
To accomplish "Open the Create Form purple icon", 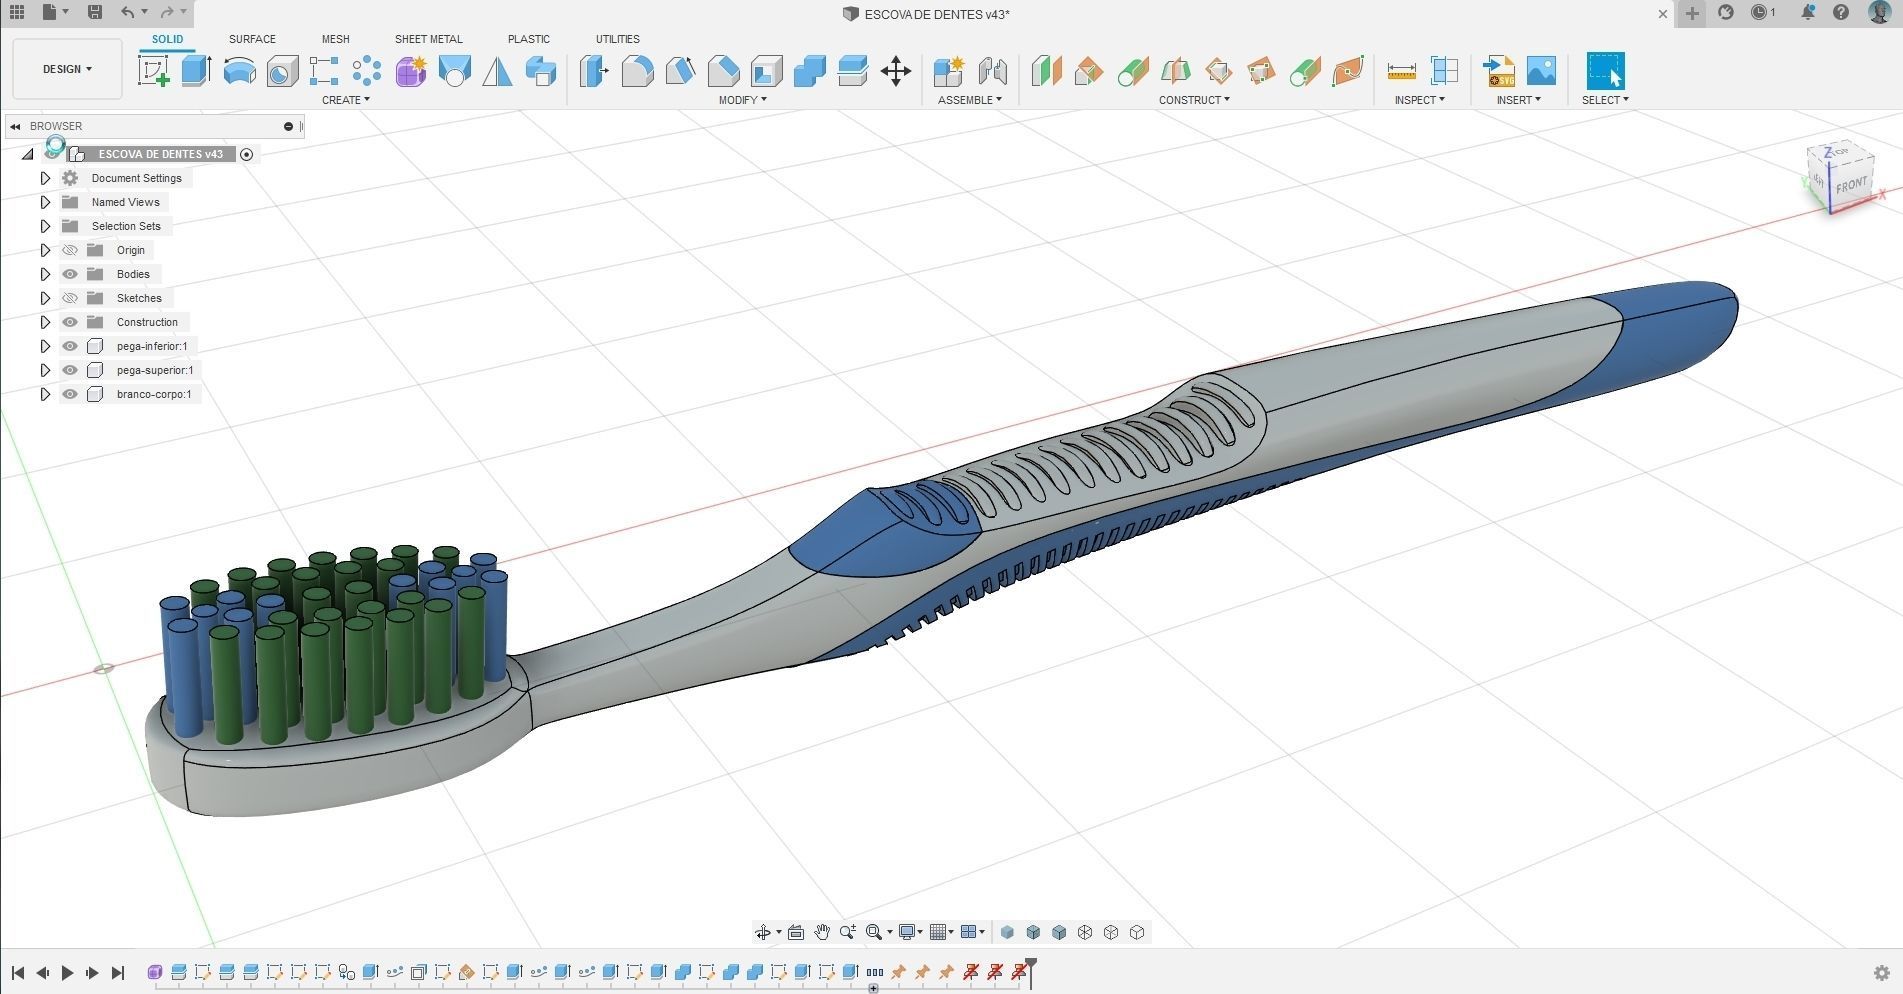I will 410,71.
